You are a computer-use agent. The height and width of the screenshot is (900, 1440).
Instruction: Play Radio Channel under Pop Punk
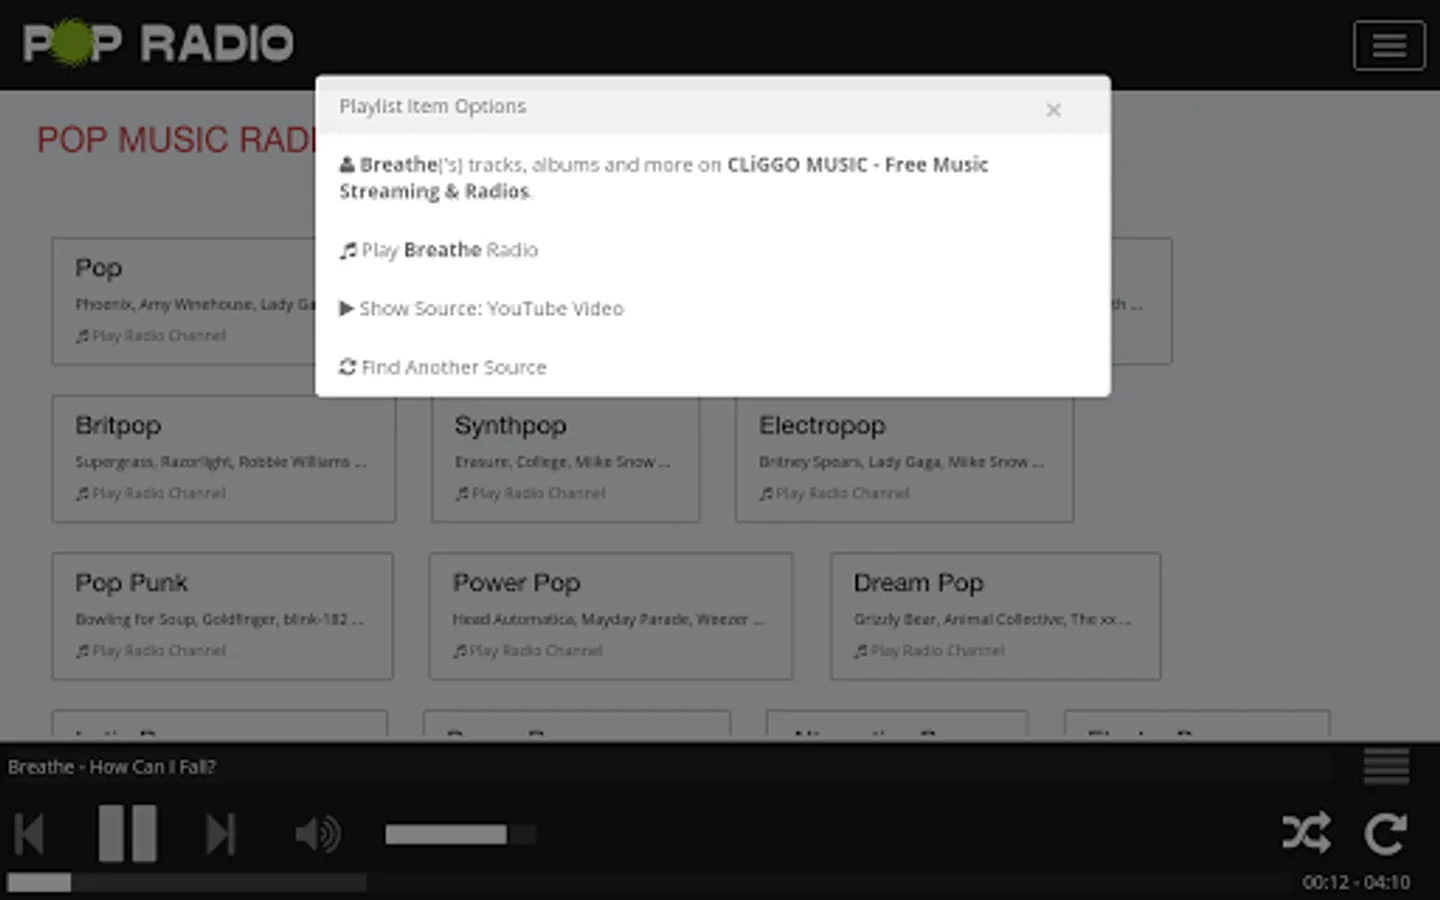point(151,651)
